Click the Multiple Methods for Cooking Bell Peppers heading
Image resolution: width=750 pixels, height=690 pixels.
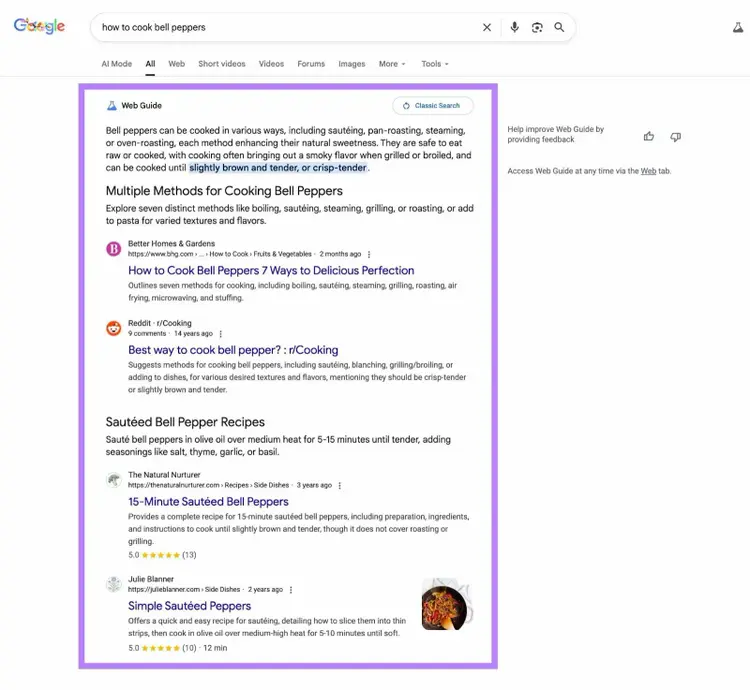[224, 191]
